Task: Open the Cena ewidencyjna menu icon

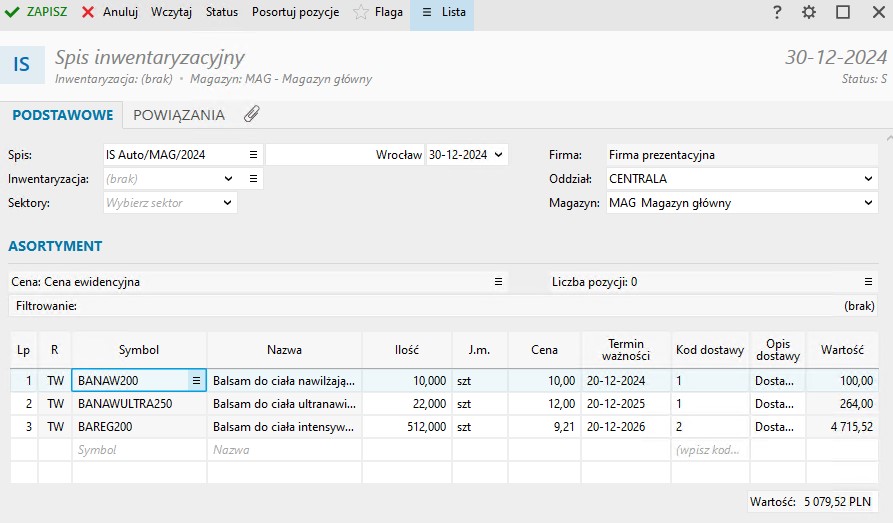Action: click(x=498, y=282)
